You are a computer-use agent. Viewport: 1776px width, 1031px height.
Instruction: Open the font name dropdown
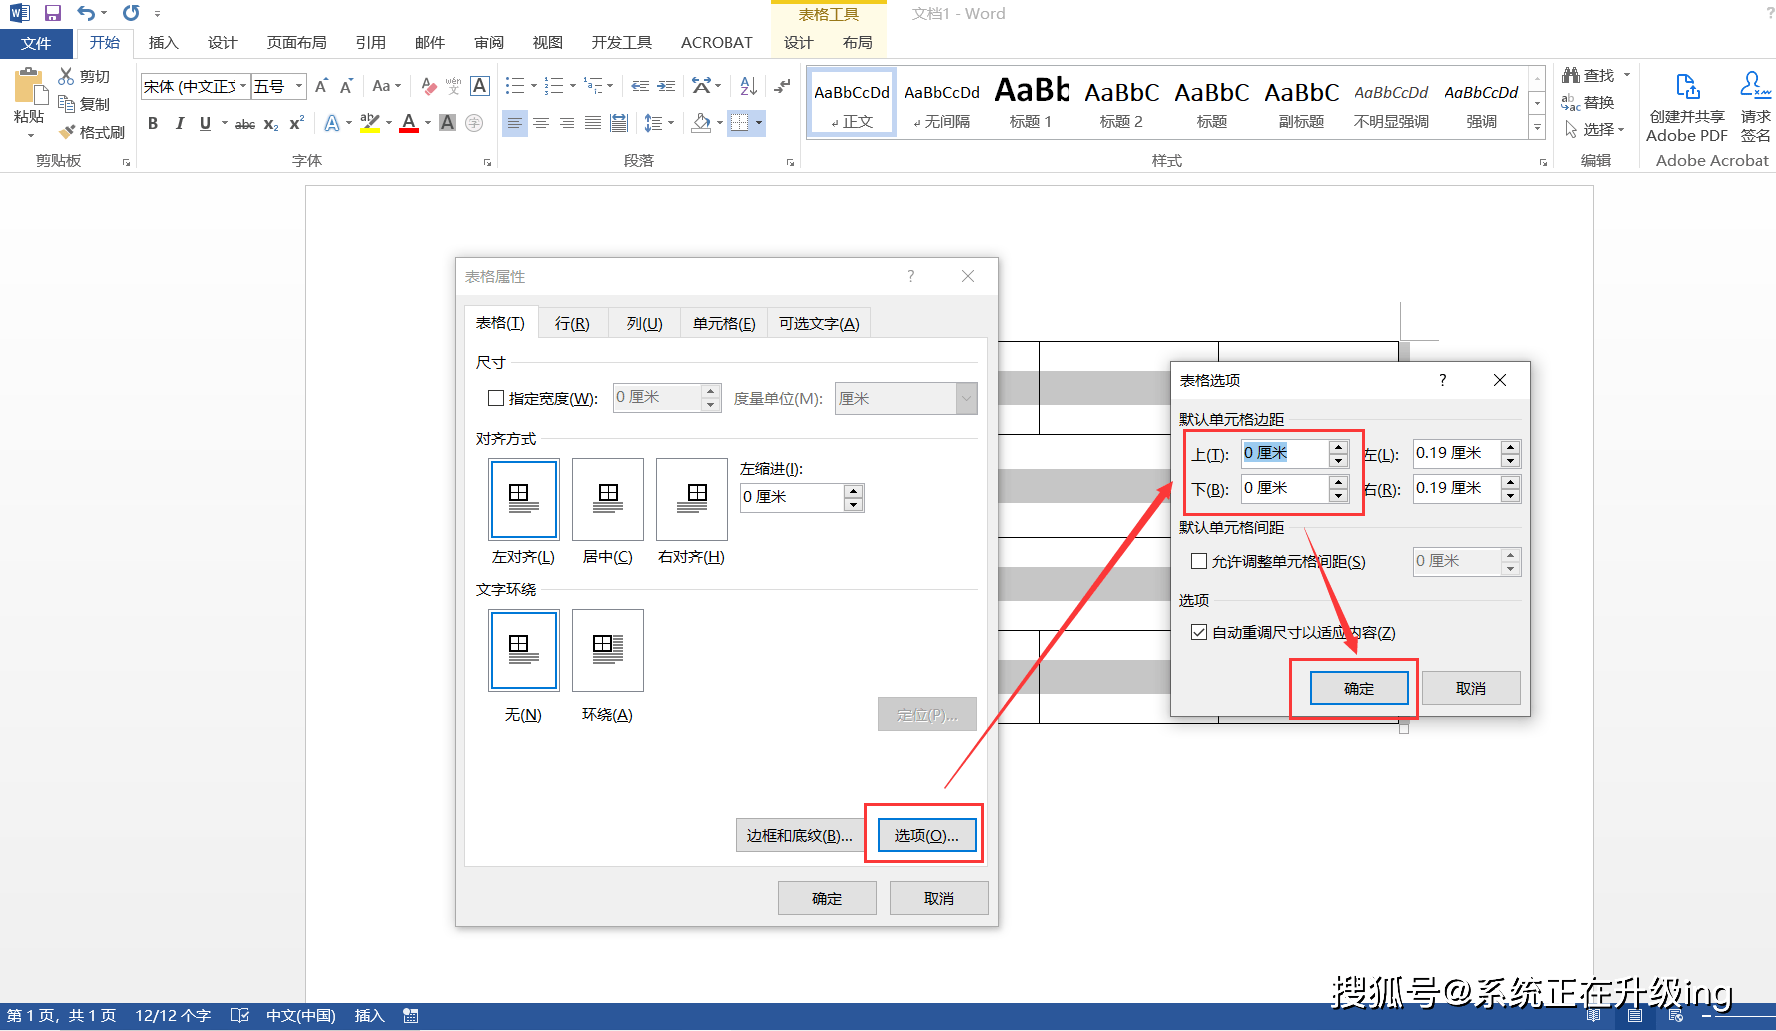[243, 86]
